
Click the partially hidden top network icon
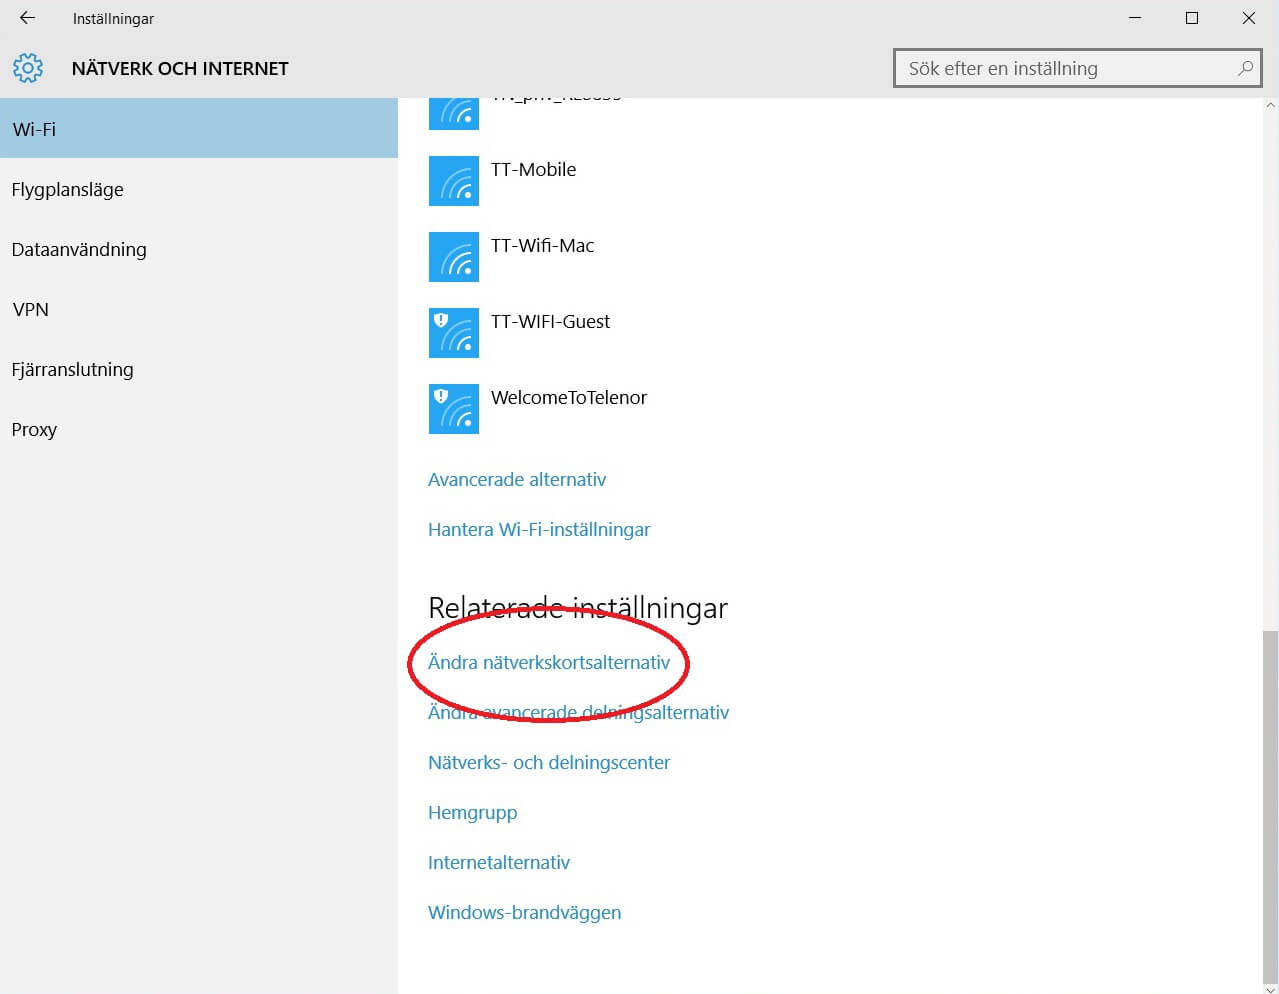(453, 113)
